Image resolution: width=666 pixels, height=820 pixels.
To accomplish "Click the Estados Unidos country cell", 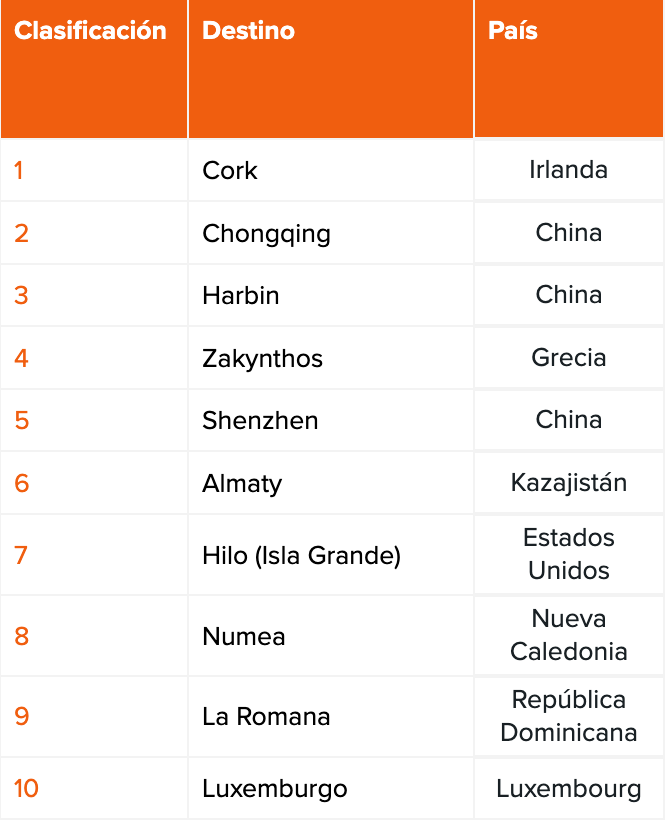I will 568,554.
